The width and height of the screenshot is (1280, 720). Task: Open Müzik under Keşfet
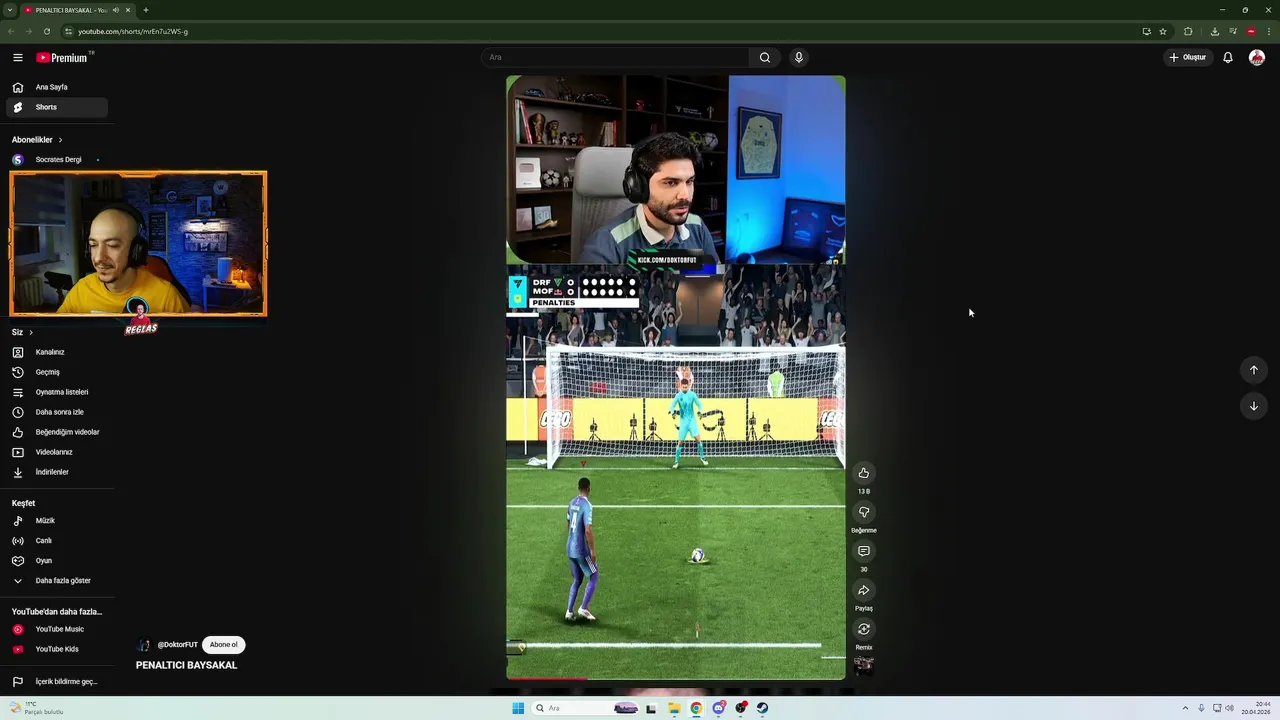[56, 521]
